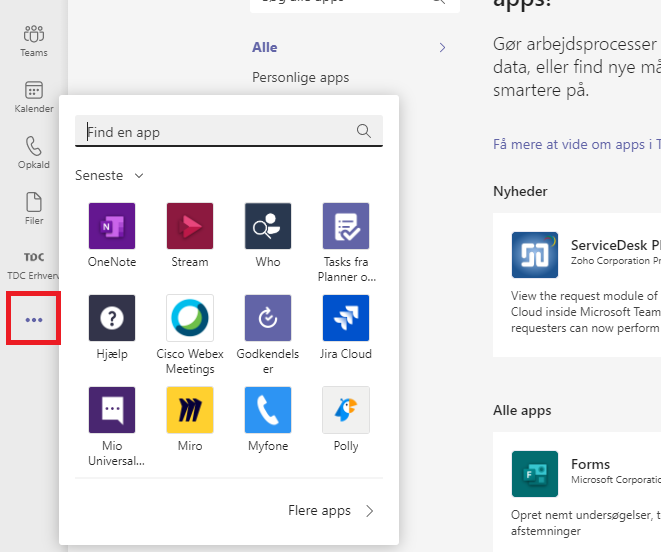
Task: Open ServiceDesk Plus app icon
Action: coord(535,255)
